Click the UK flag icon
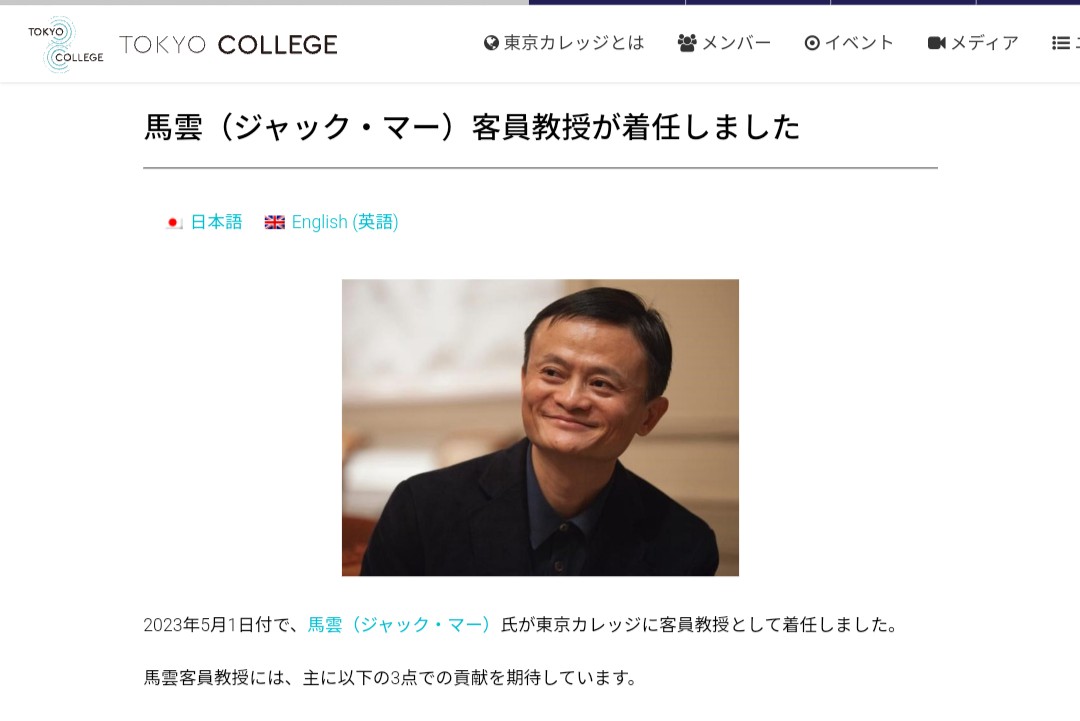The image size is (1080, 721). (x=275, y=222)
